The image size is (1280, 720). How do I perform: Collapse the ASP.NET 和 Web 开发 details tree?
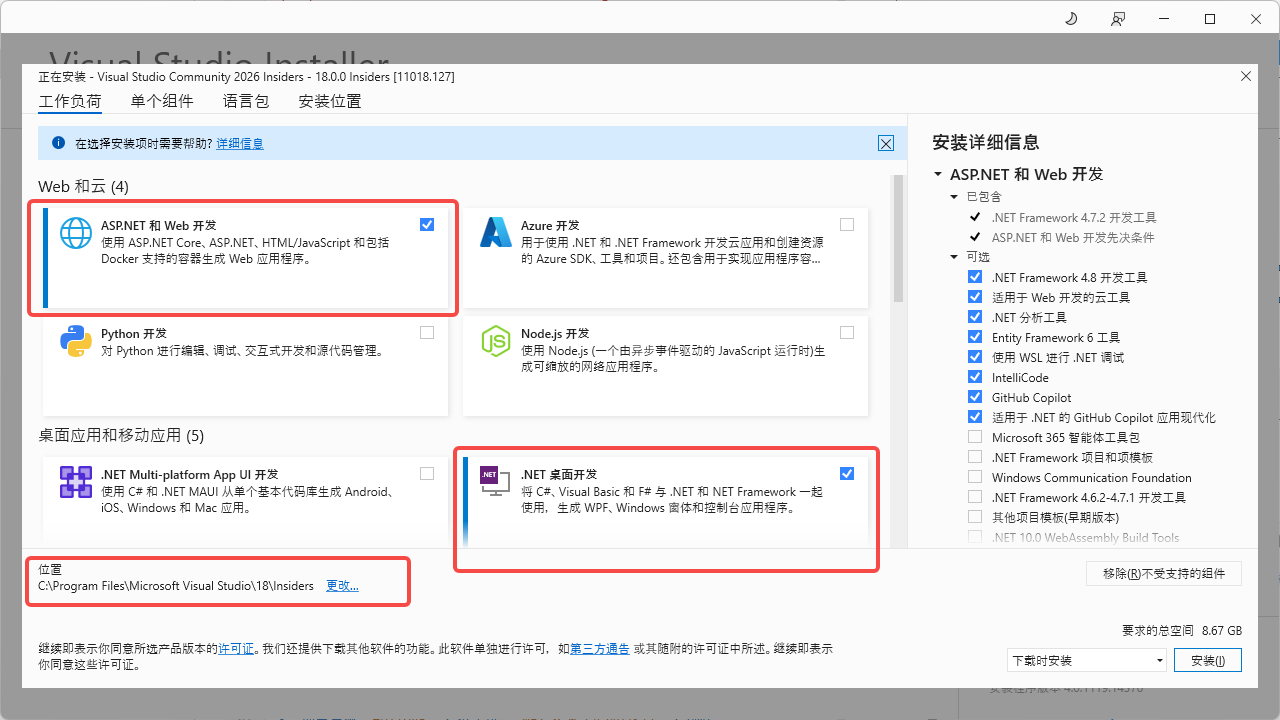click(x=938, y=175)
